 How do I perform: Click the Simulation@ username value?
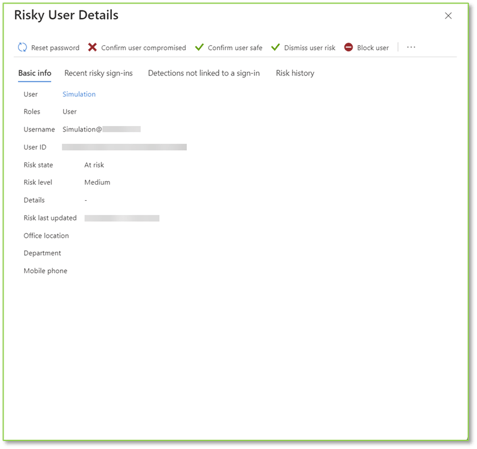[x=101, y=129]
